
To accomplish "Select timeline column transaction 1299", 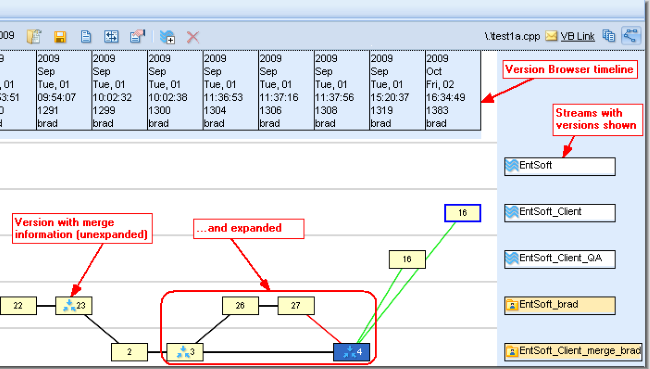I will (x=119, y=90).
